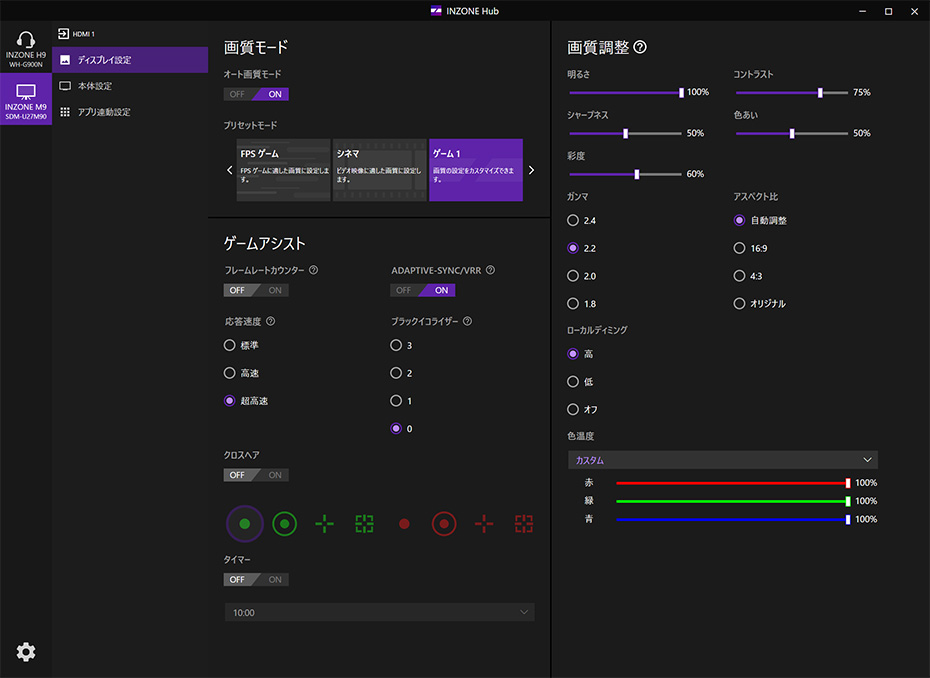
Task: Select gamma 2.4 radio option
Action: 573,220
